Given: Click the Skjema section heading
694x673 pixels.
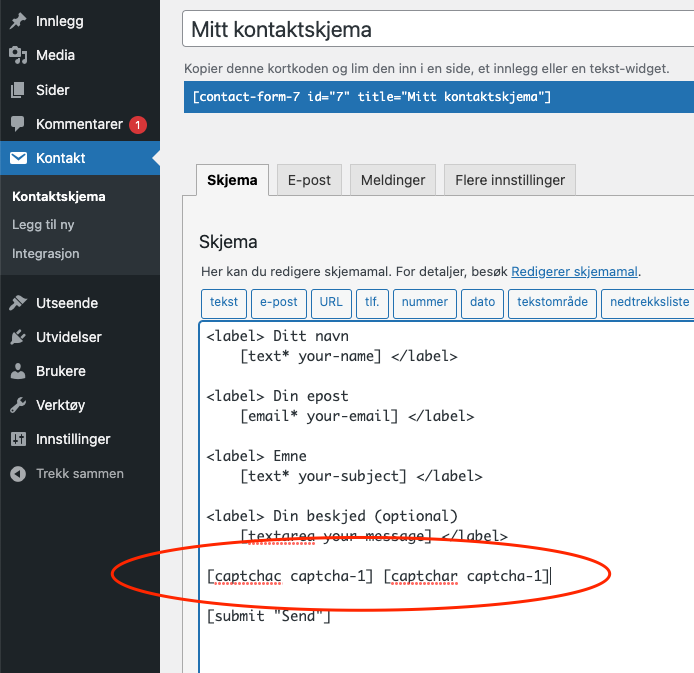Looking at the screenshot, I should (x=228, y=242).
